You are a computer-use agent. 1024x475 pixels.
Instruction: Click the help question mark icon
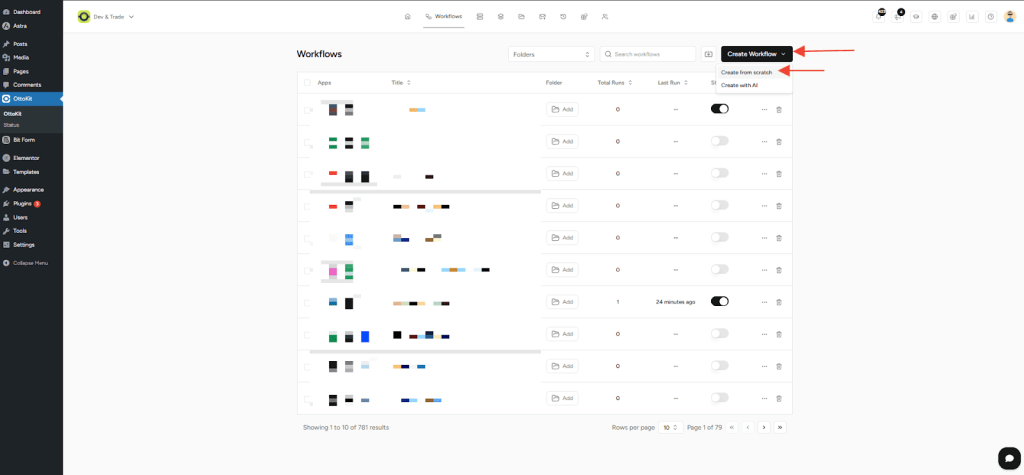pos(990,17)
